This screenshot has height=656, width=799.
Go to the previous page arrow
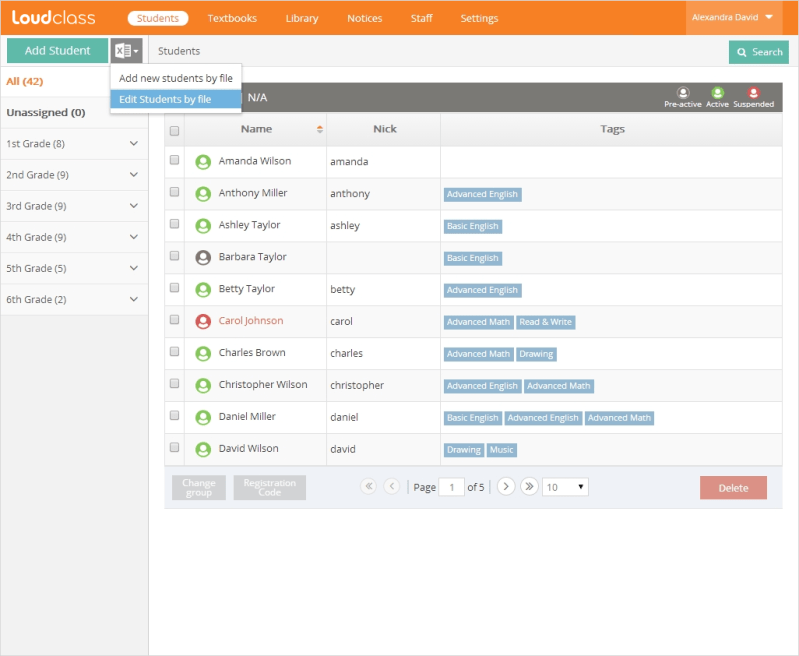click(391, 486)
